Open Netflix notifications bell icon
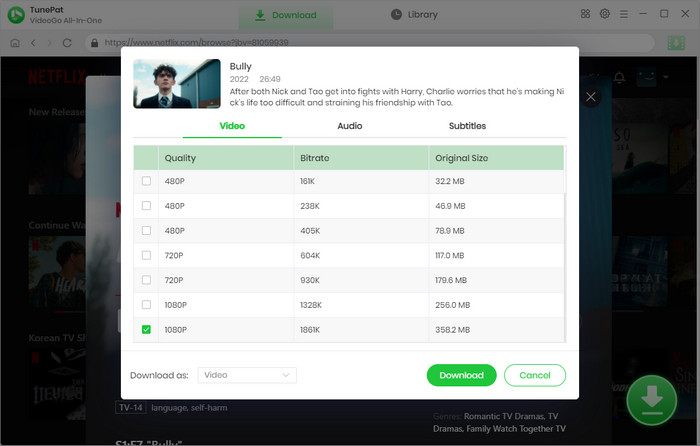This screenshot has height=446, width=700. tap(619, 78)
